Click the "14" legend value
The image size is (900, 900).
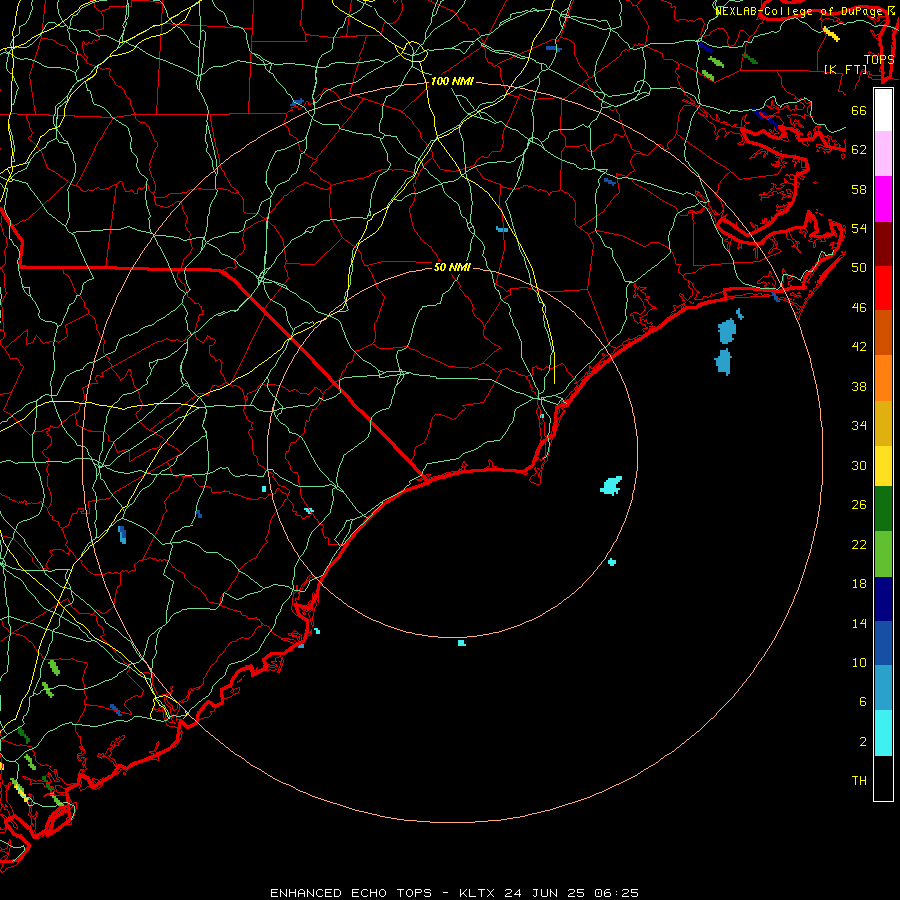859,623
